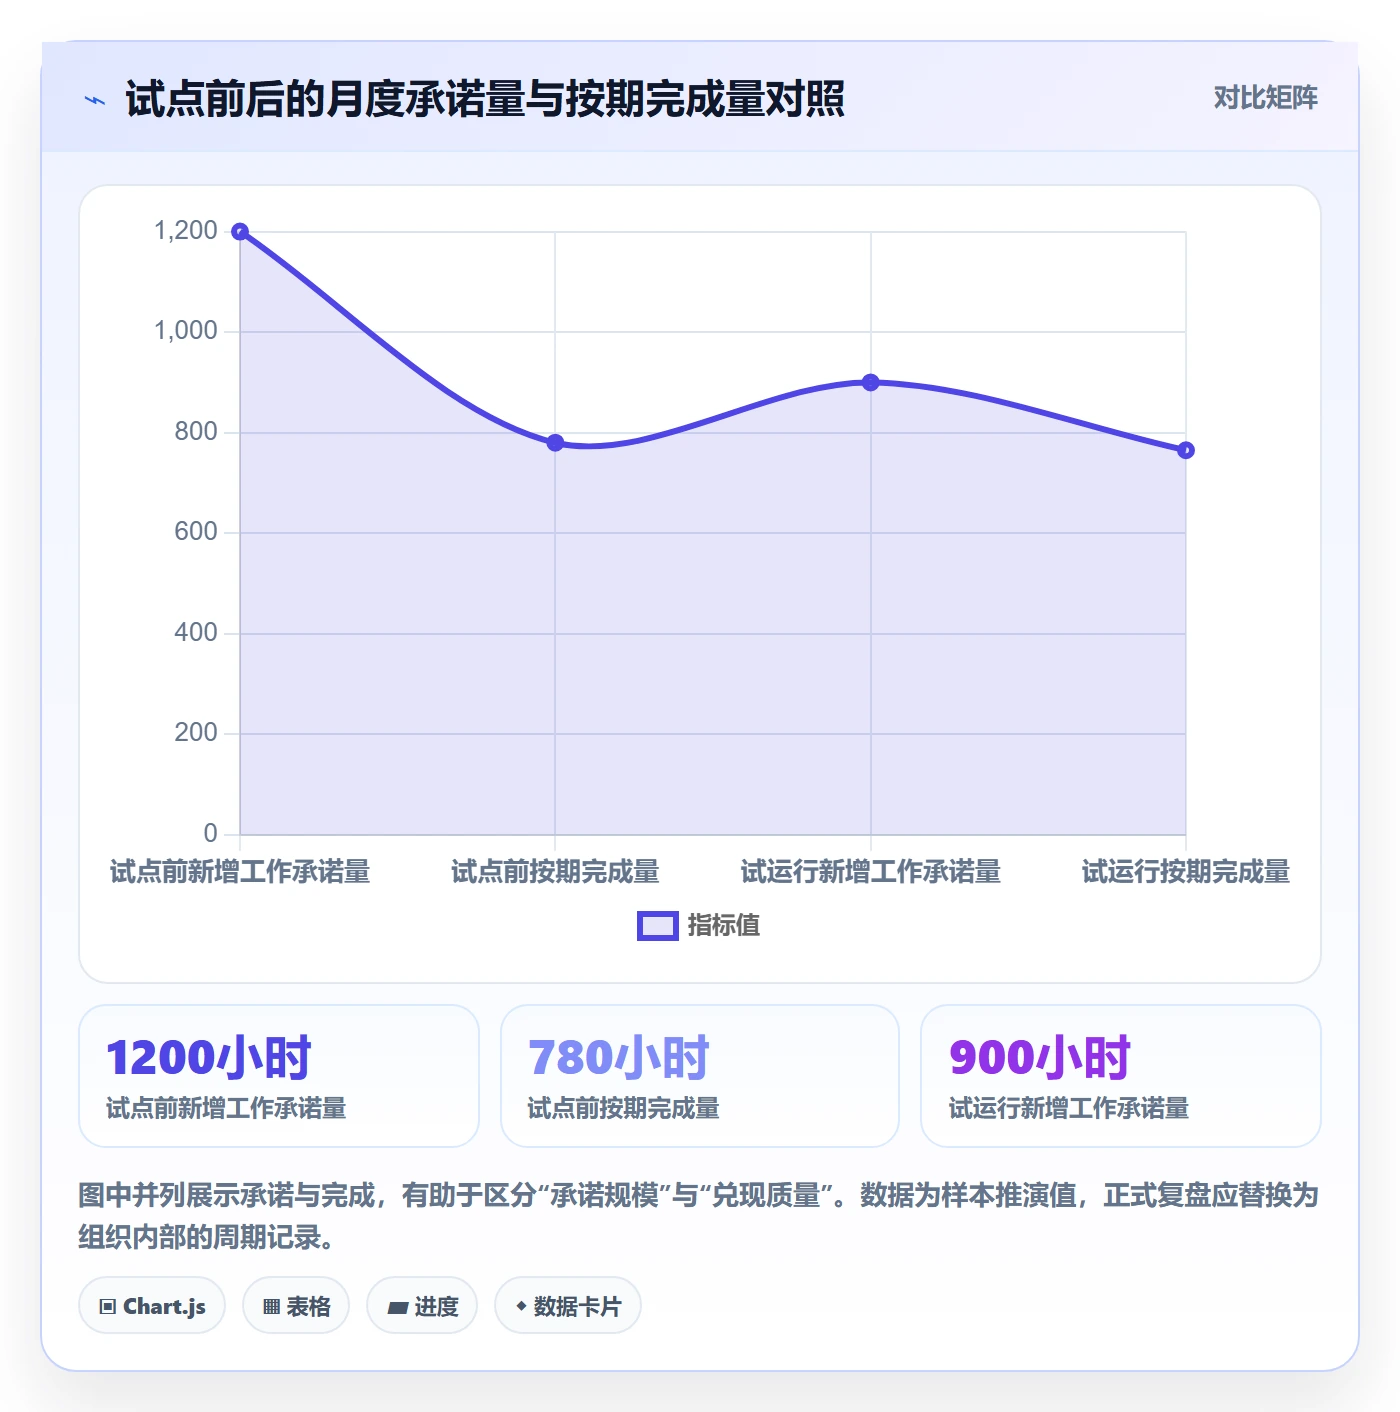
Task: Click the y-axis value 800
Action: (196, 432)
